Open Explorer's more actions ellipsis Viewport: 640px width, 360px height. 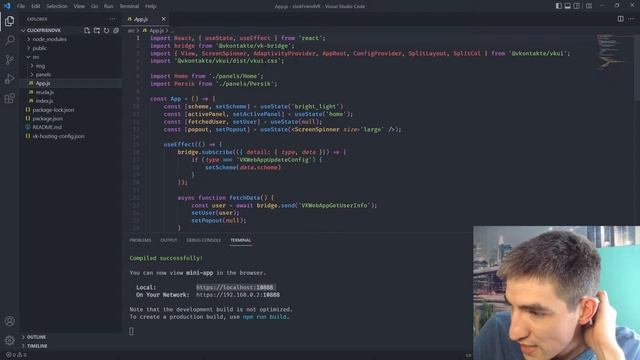pyautogui.click(x=112, y=19)
